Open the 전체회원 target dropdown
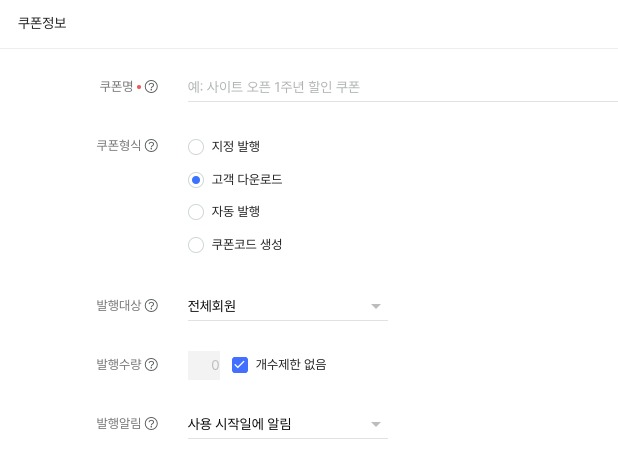The width and height of the screenshot is (618, 460). pos(287,306)
